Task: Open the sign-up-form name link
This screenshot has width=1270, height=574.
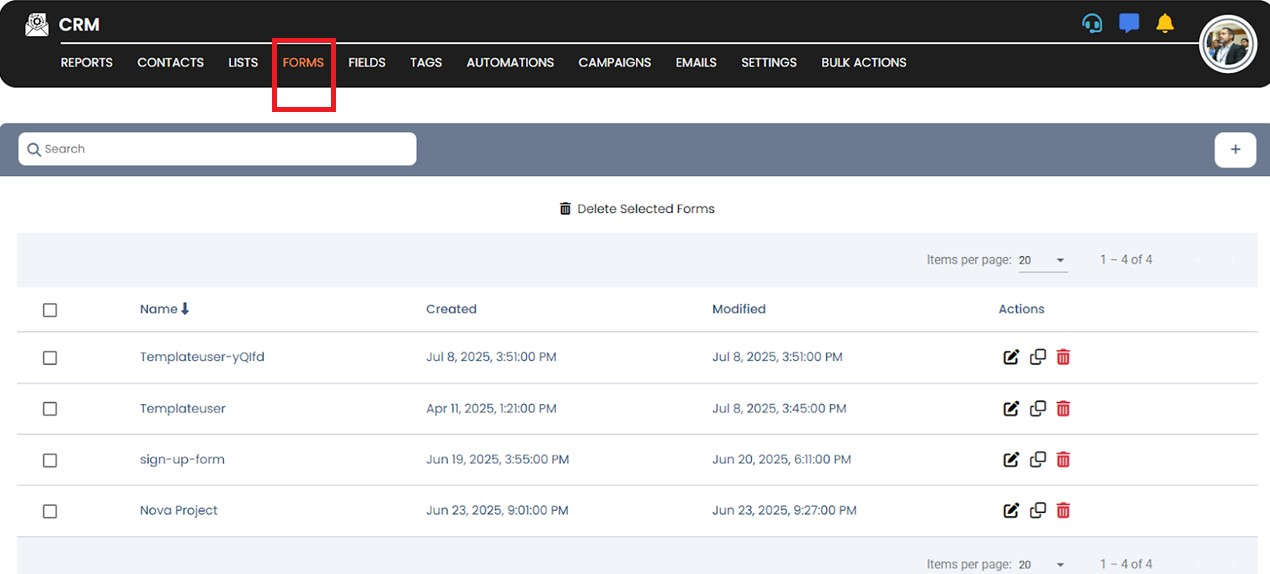Action: [x=182, y=460]
